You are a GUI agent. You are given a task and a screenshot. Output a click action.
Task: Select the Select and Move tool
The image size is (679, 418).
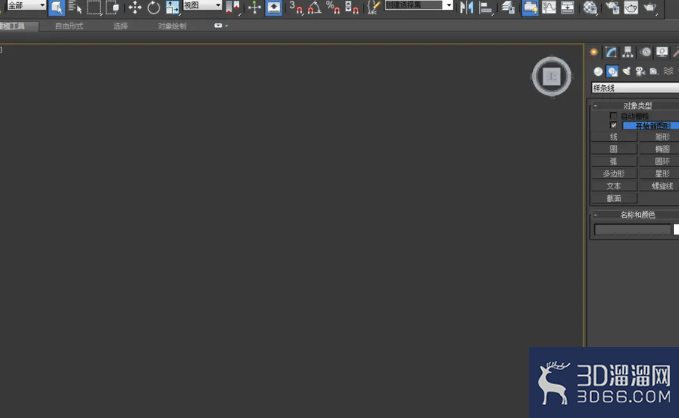click(x=135, y=7)
